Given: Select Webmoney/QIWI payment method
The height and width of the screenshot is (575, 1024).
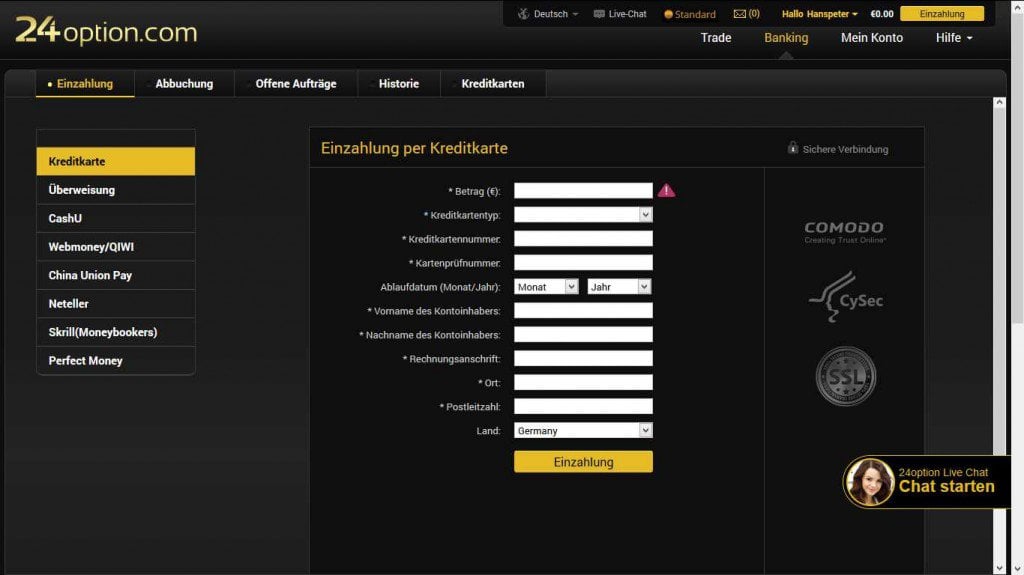Looking at the screenshot, I should pos(116,247).
